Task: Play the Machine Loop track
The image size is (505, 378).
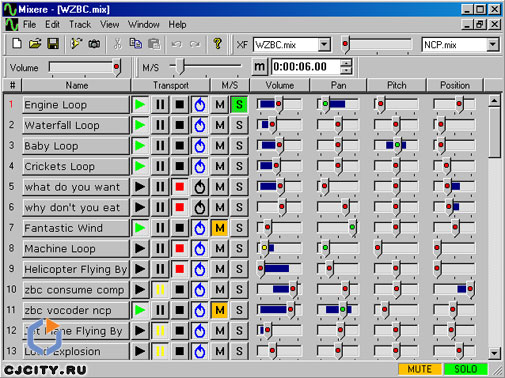Action: (x=140, y=248)
